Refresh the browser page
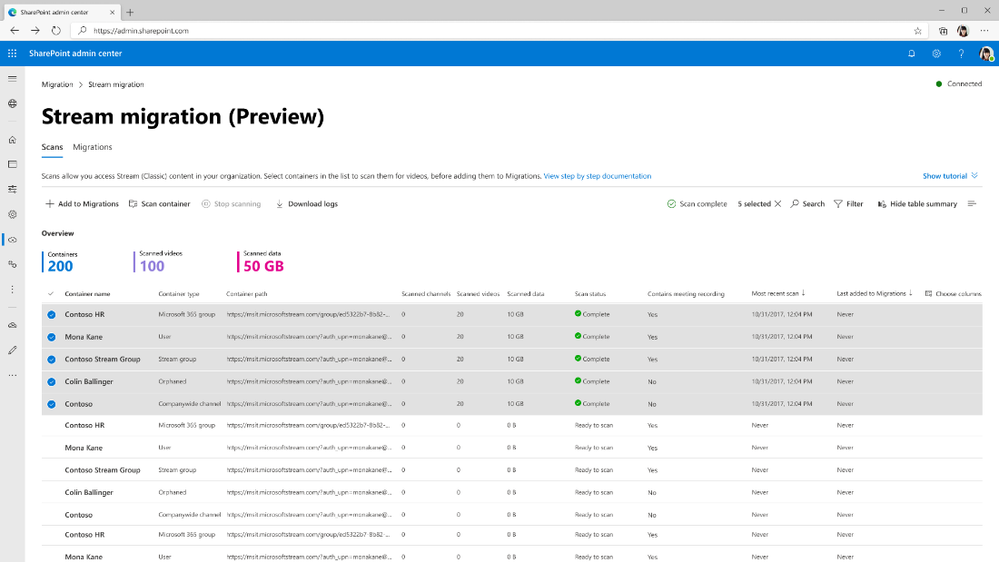The width and height of the screenshot is (999, 562). click(x=56, y=31)
